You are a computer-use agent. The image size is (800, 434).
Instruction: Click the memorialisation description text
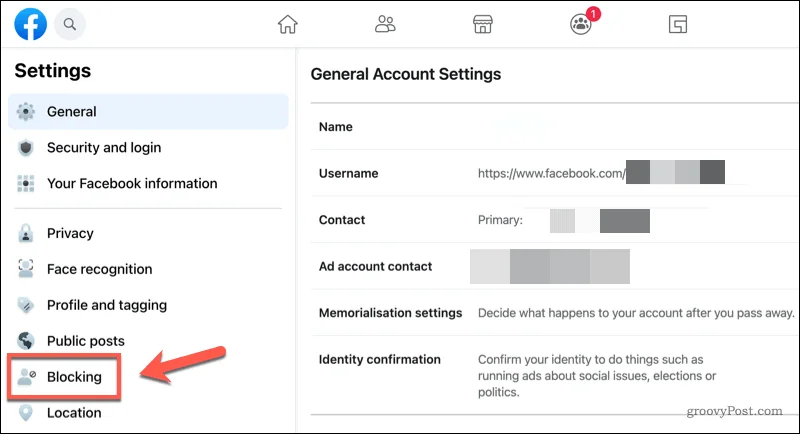pos(636,313)
